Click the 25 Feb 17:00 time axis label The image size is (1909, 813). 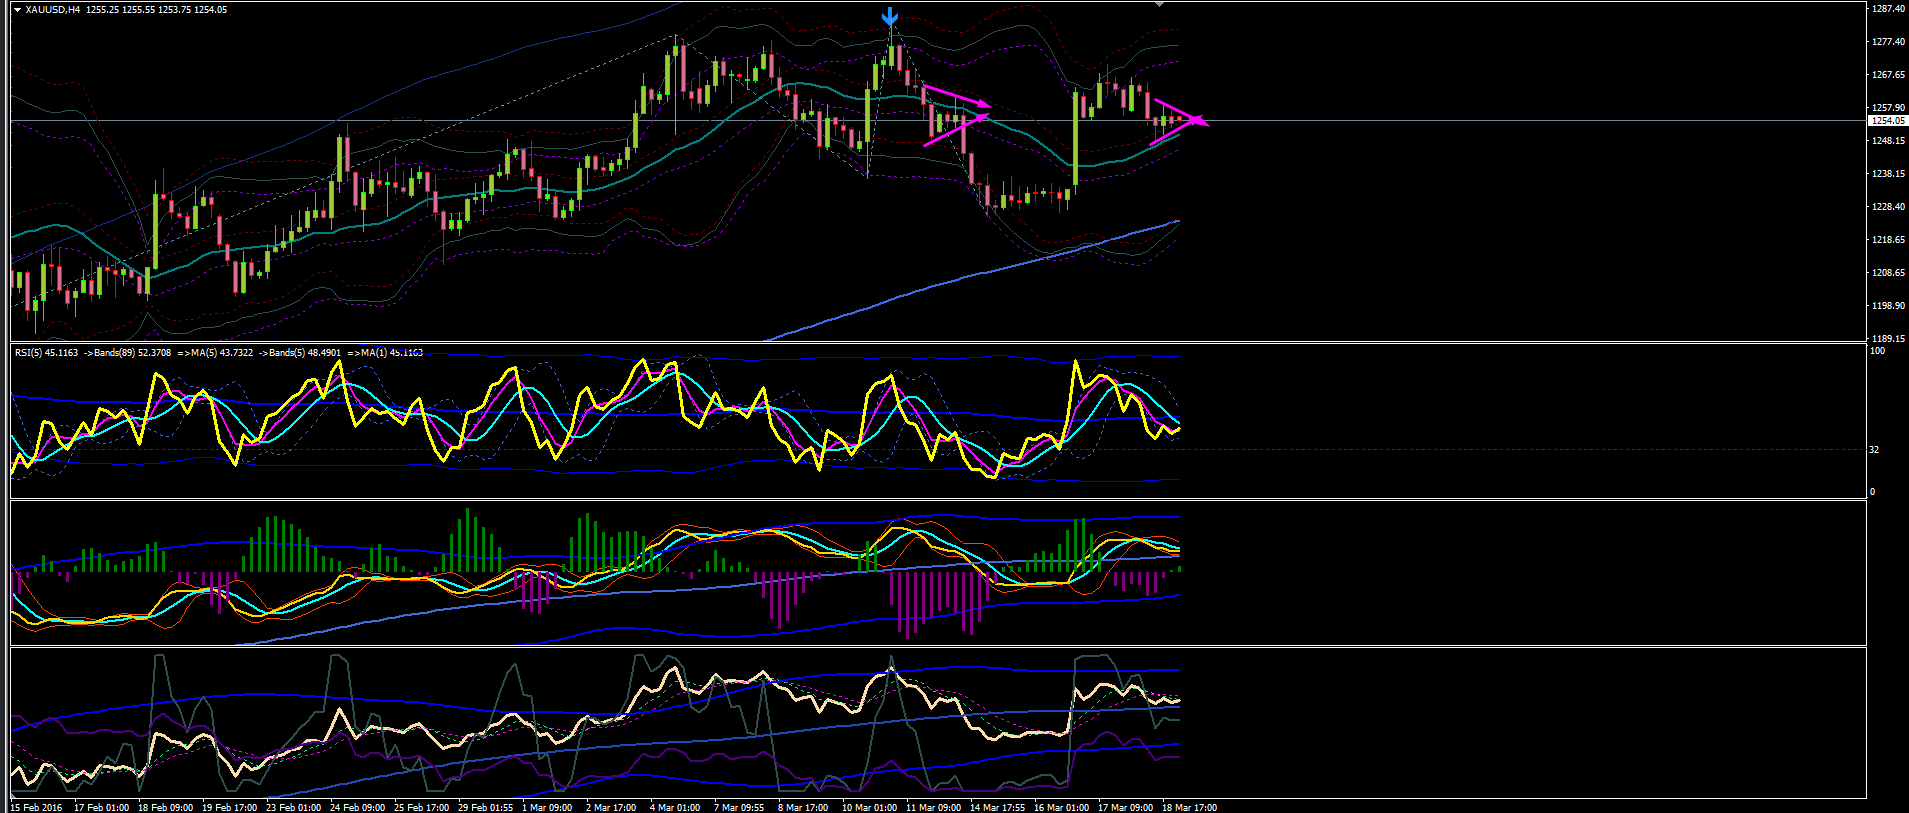pos(421,807)
